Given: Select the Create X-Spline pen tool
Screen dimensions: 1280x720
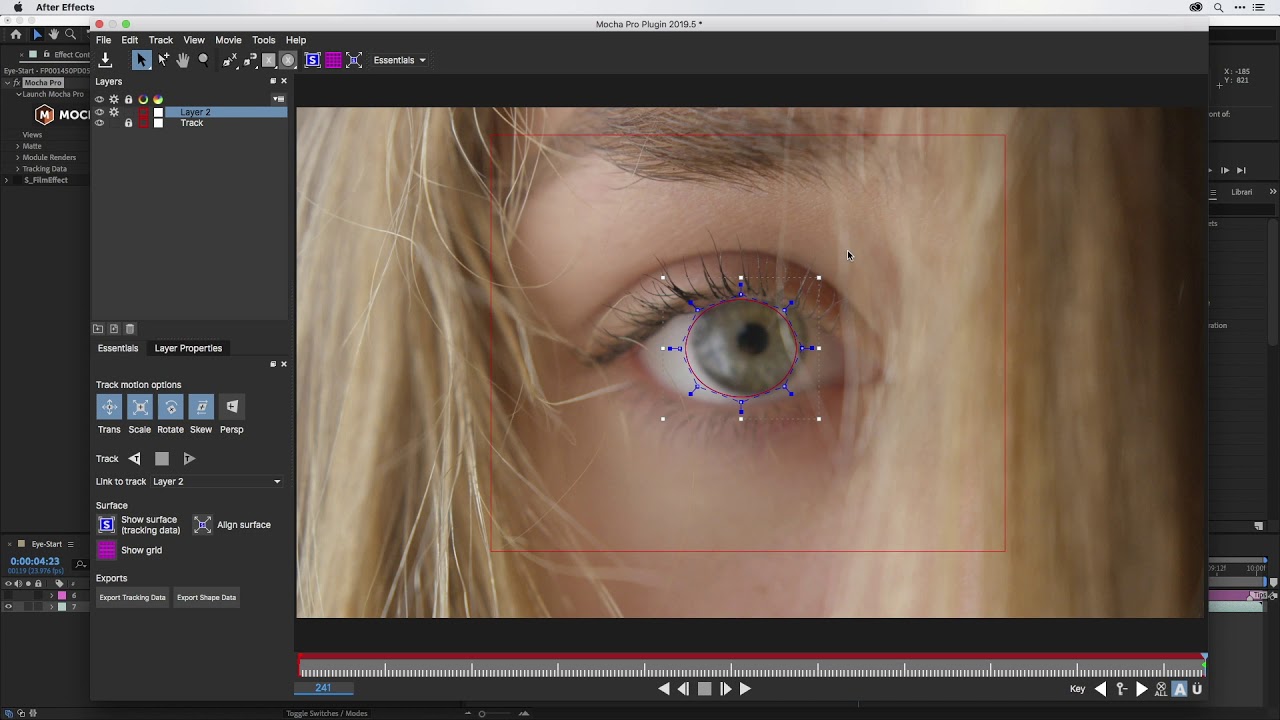Looking at the screenshot, I should 230,60.
